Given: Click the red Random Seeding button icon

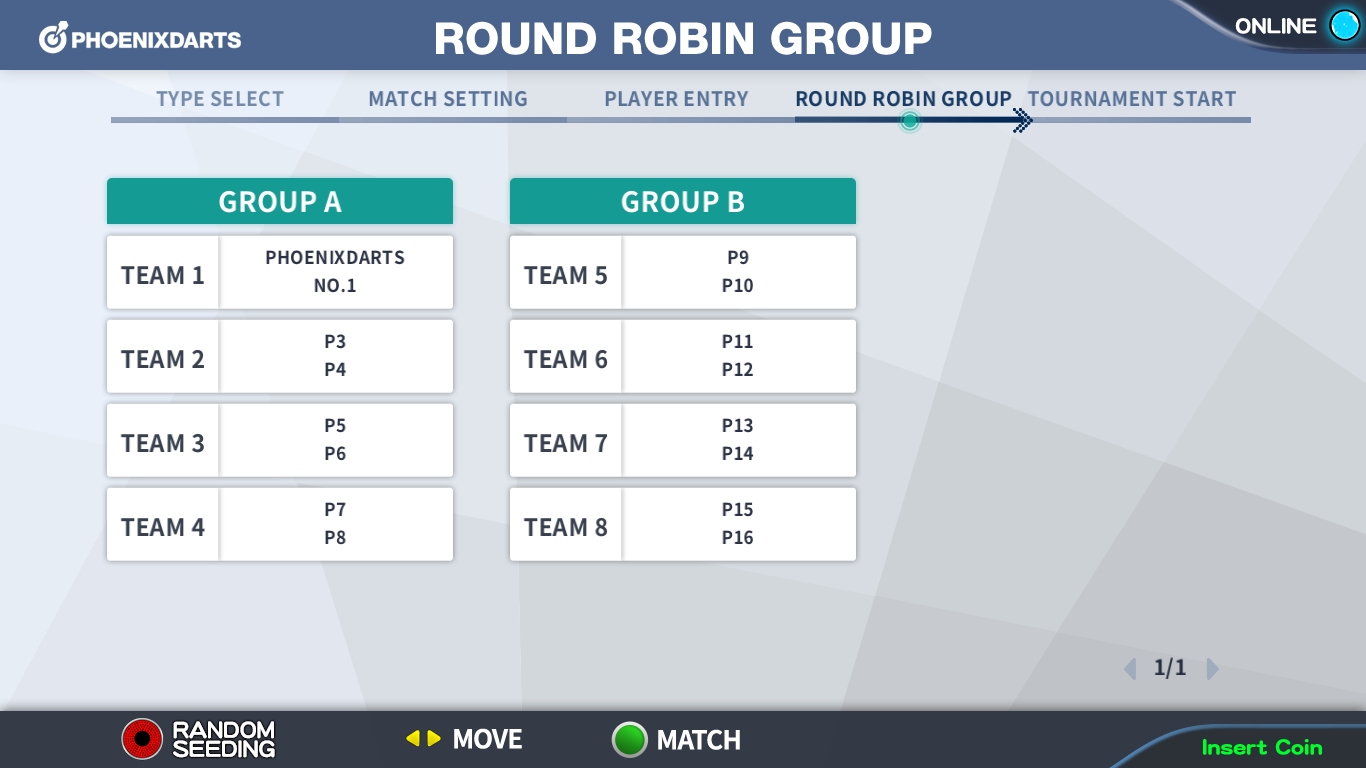Looking at the screenshot, I should coord(142,739).
